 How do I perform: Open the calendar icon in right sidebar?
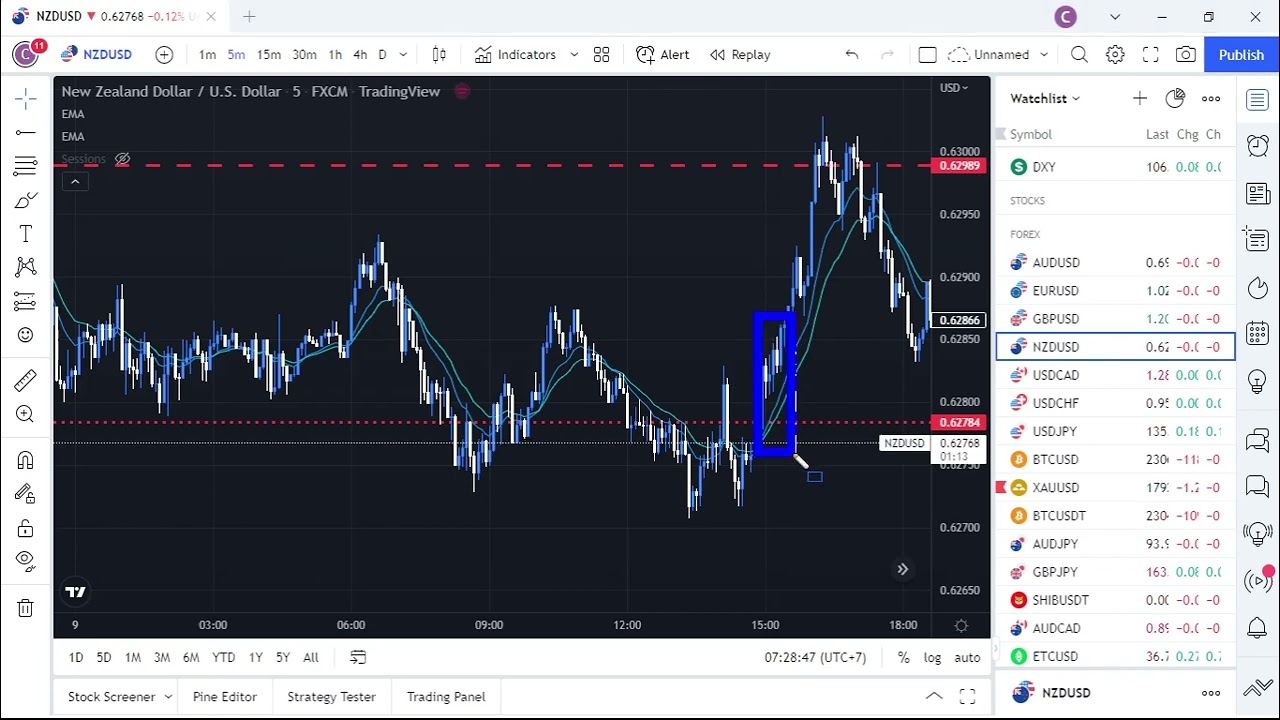[x=1258, y=334]
